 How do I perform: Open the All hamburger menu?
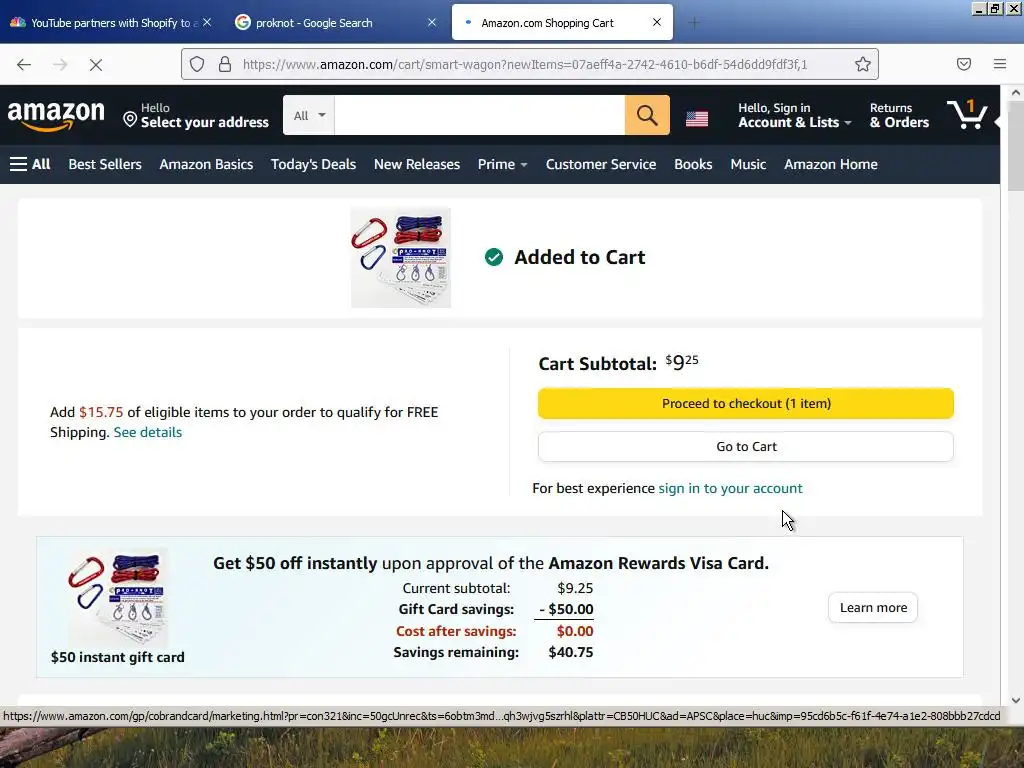30,164
